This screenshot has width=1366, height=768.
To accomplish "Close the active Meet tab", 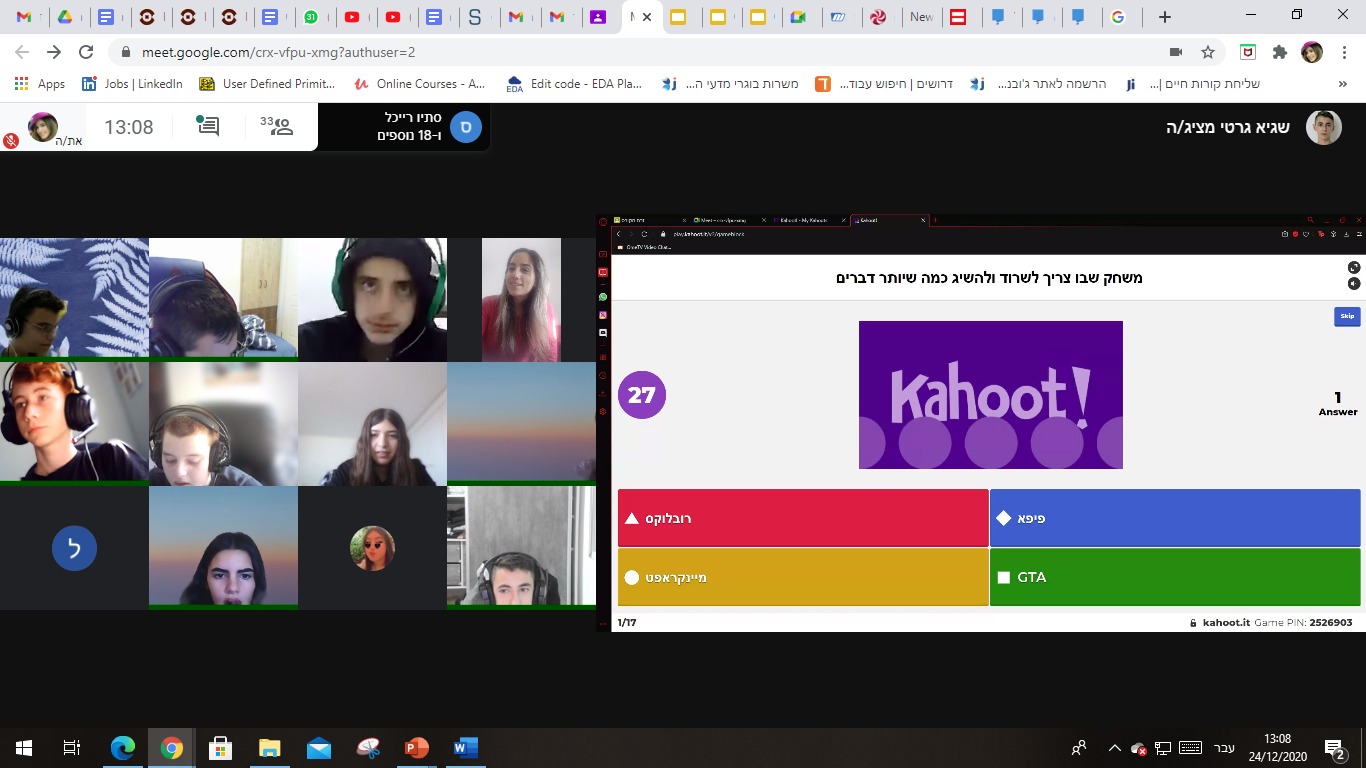I will 647,17.
